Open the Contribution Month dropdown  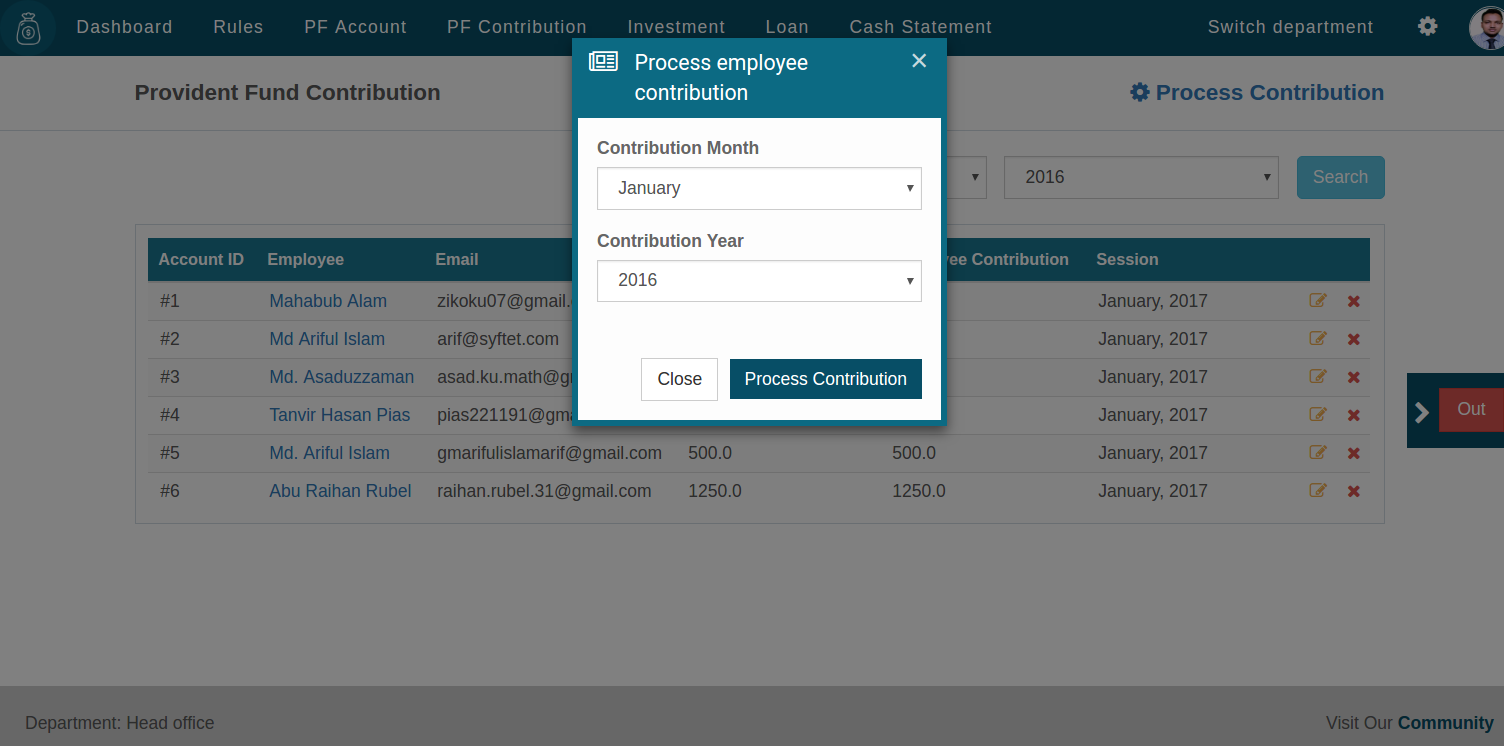(x=759, y=188)
